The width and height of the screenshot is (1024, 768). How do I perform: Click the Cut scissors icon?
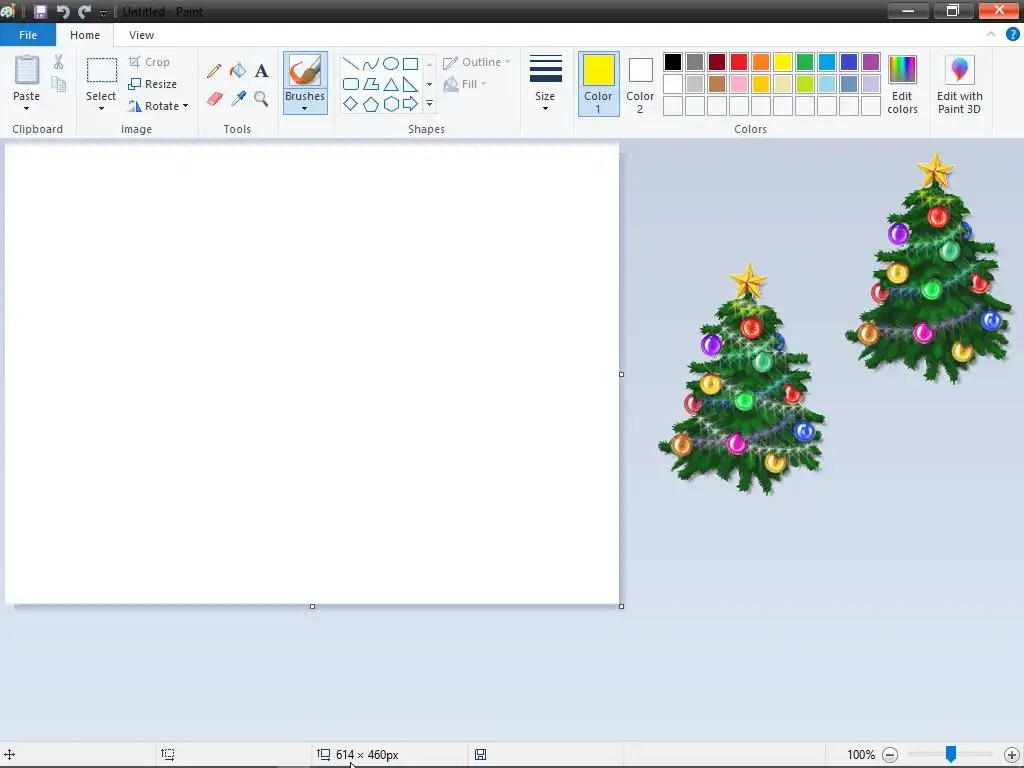click(x=59, y=62)
